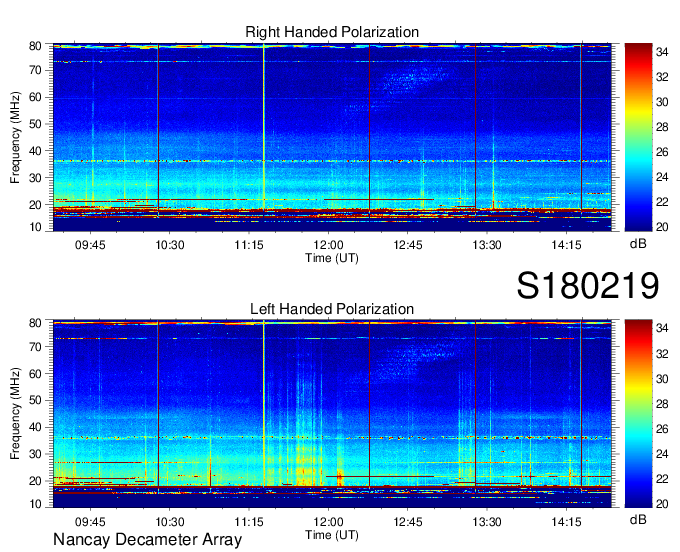Screen dimensions: 680x552
Task: Click "13:30" time tick under Right Handed plot
Action: coord(487,245)
